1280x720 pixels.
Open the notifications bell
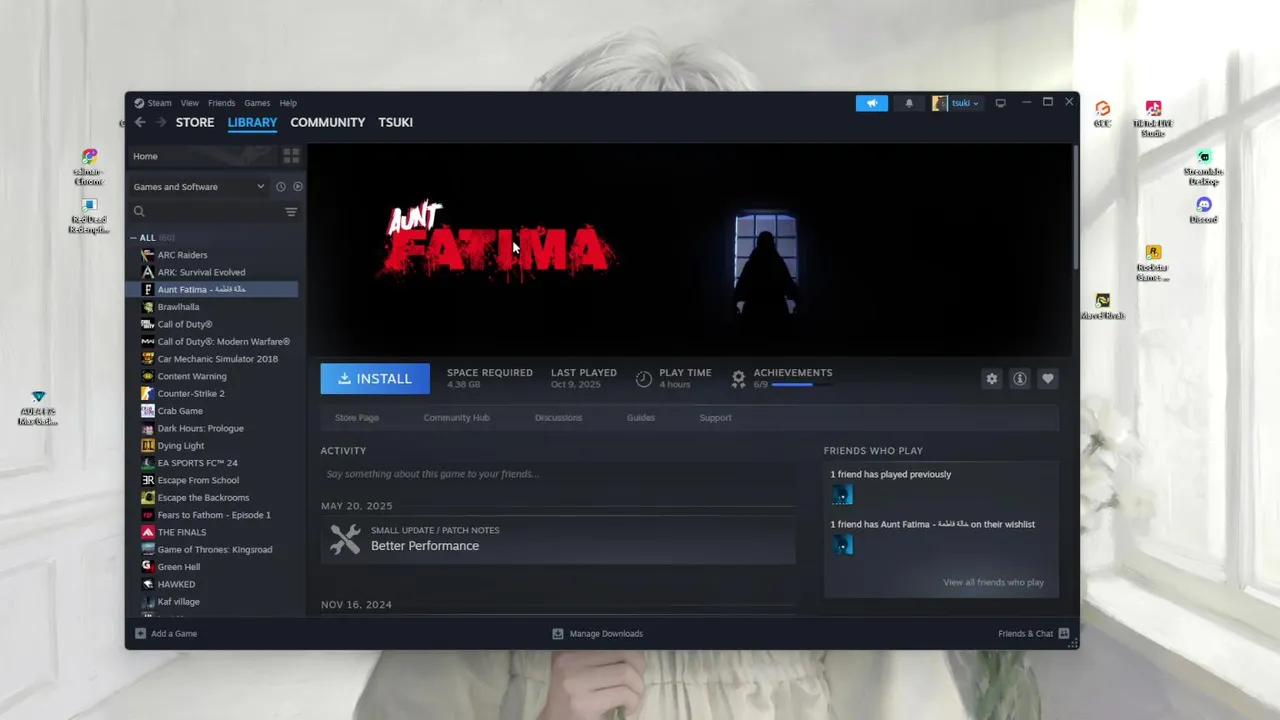pyautogui.click(x=909, y=103)
